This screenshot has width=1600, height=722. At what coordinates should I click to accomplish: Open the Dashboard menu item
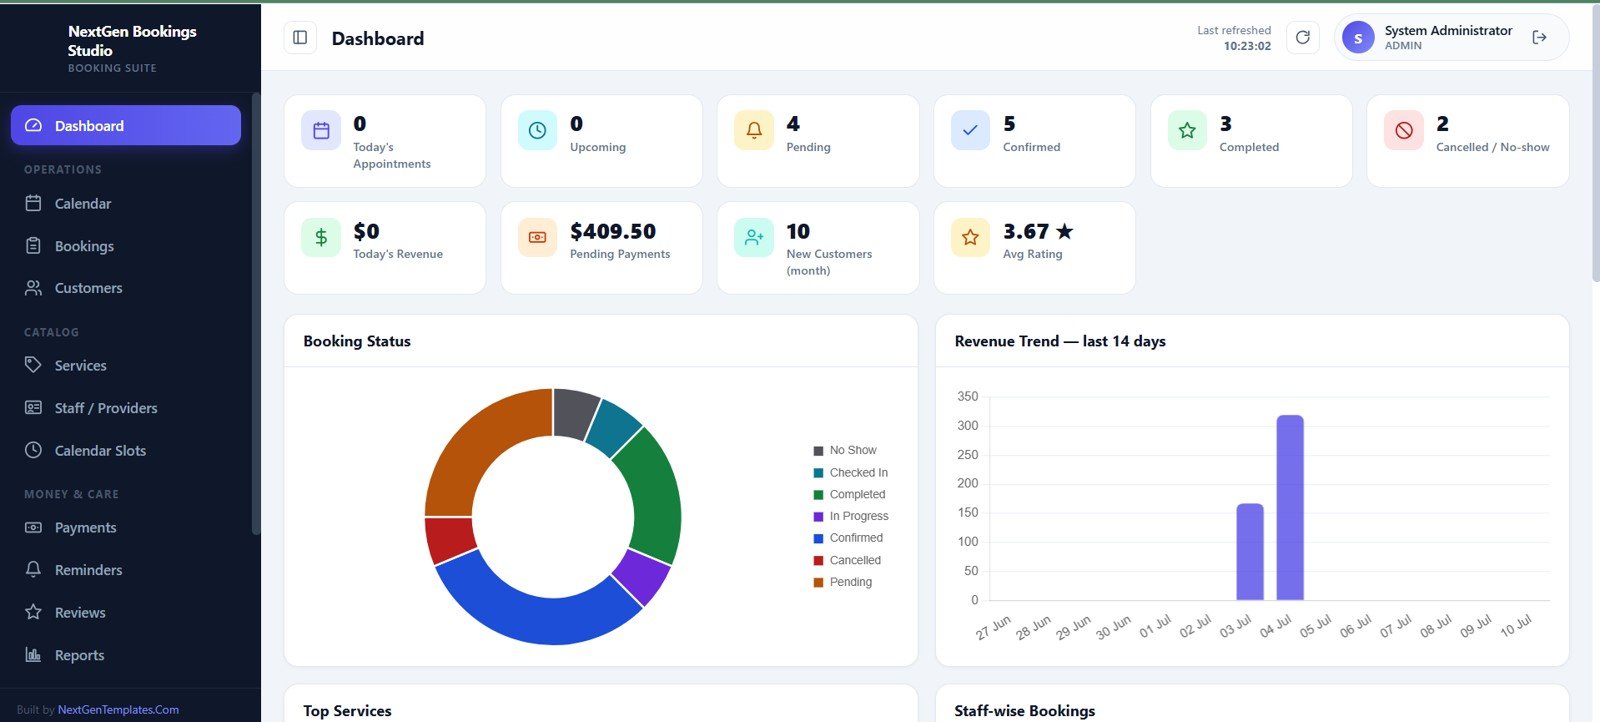(x=126, y=125)
